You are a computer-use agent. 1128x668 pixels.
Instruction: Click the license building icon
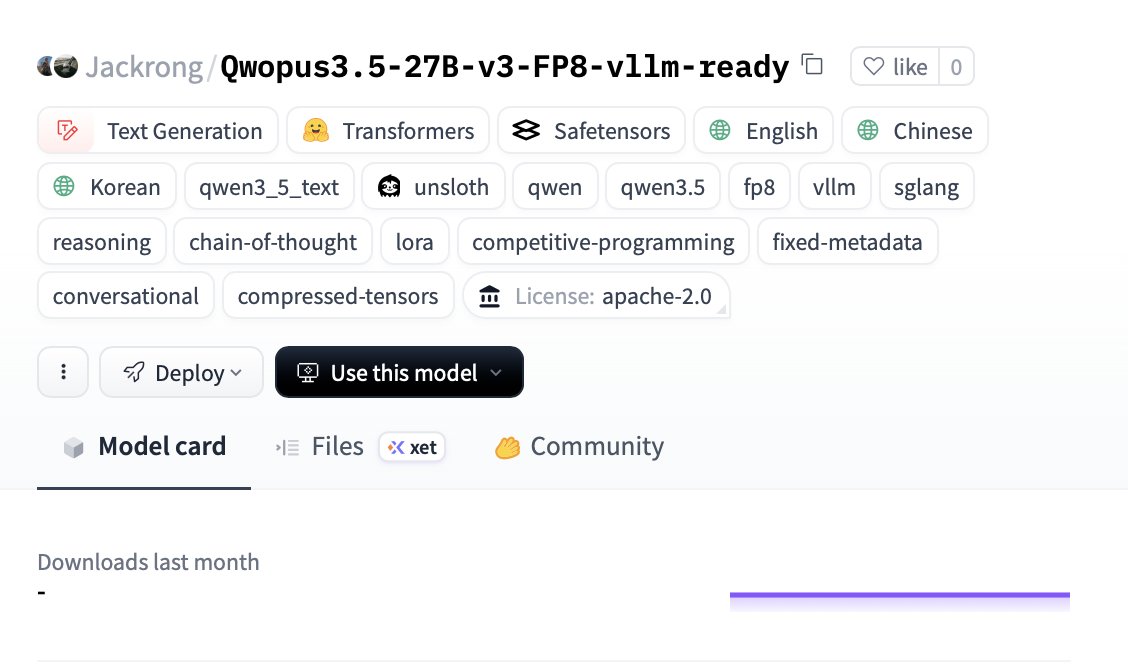(x=489, y=296)
